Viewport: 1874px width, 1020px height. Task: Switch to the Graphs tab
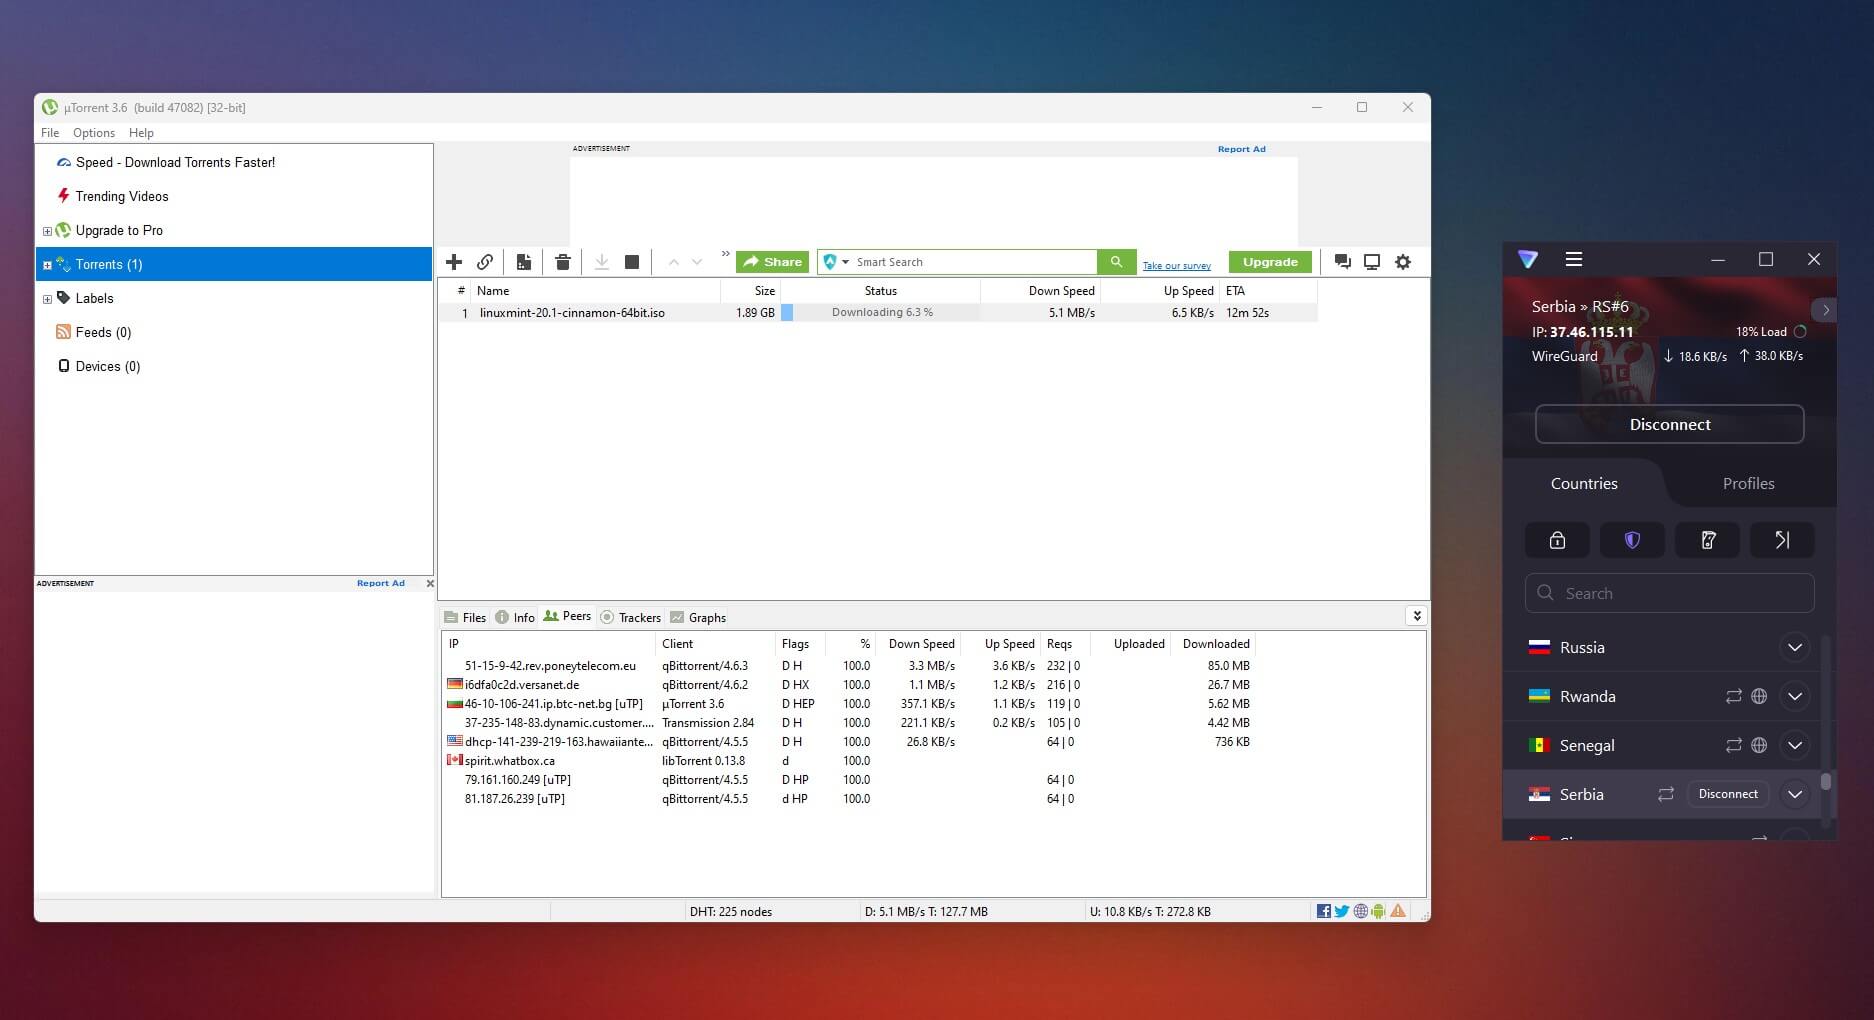point(698,617)
